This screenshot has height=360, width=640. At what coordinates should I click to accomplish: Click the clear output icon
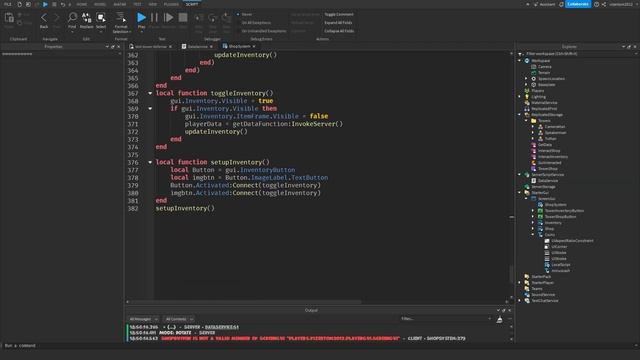(x=499, y=320)
